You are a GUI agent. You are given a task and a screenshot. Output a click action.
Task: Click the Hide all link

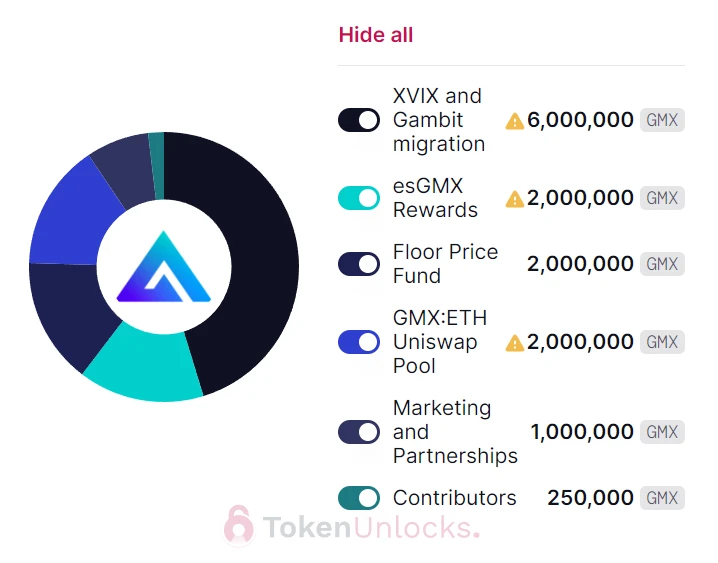click(x=375, y=35)
